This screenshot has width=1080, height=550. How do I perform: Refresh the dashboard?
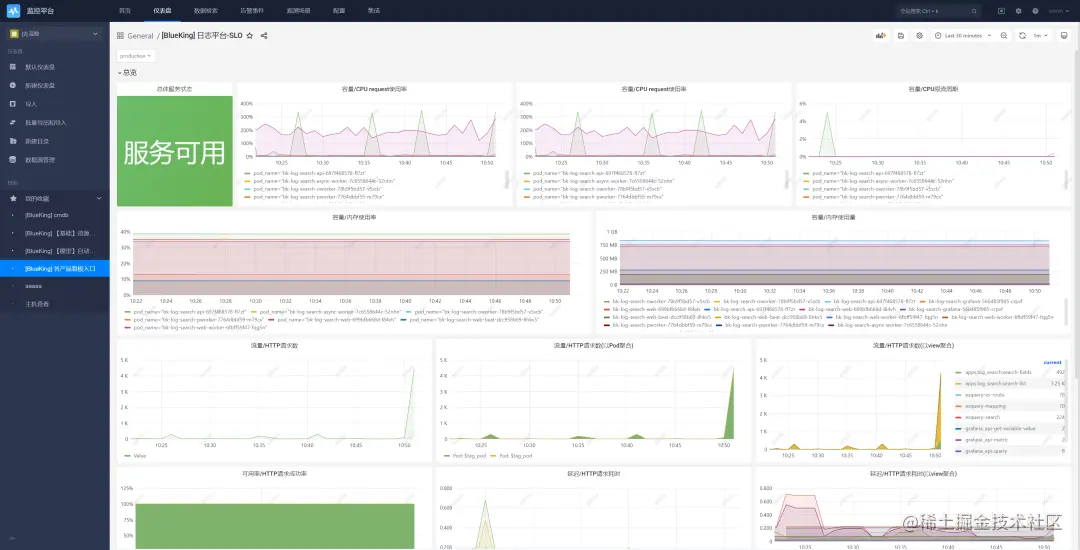coord(1022,36)
